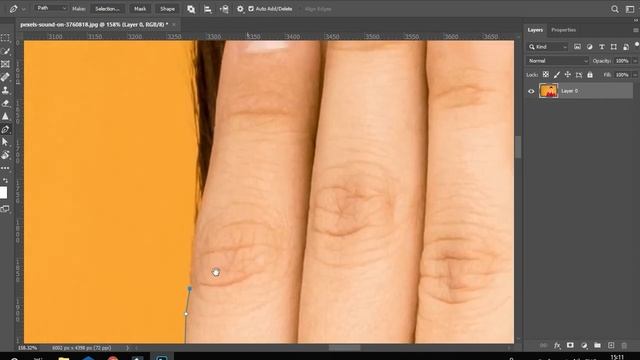Select the Frame tool
Viewport: 640px width, 360px height.
coord(5,64)
